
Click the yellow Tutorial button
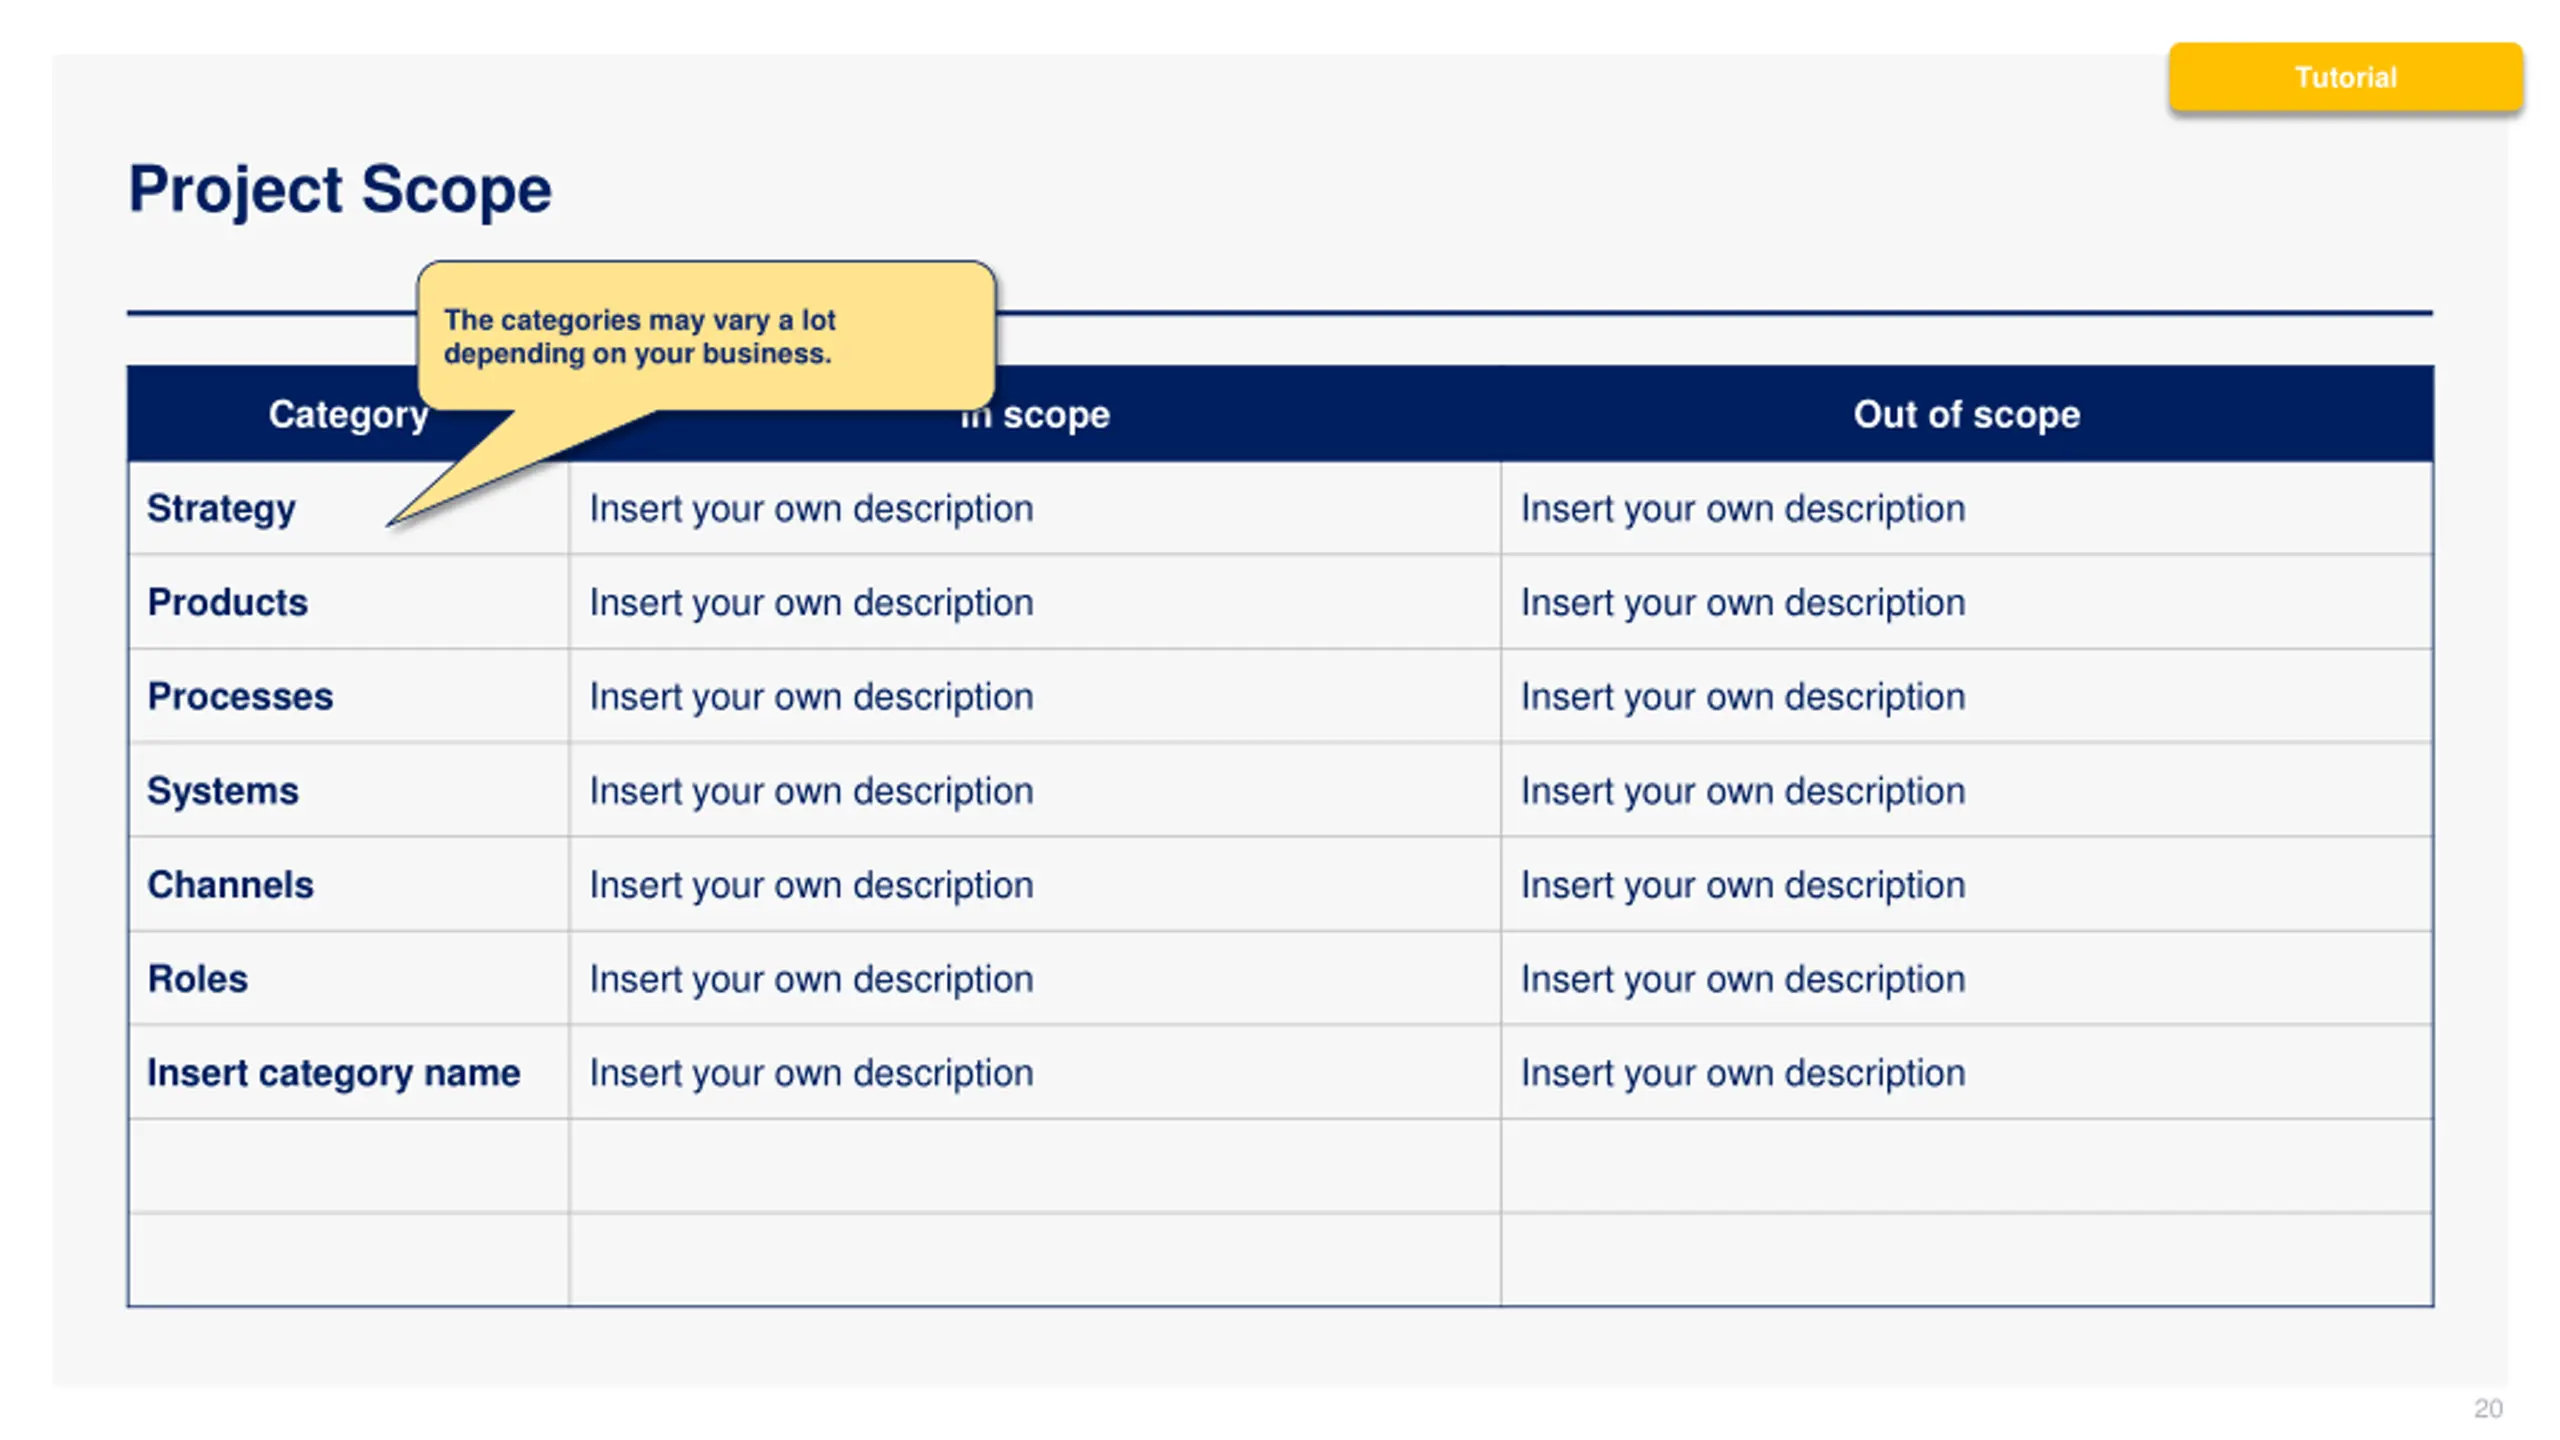point(2345,77)
